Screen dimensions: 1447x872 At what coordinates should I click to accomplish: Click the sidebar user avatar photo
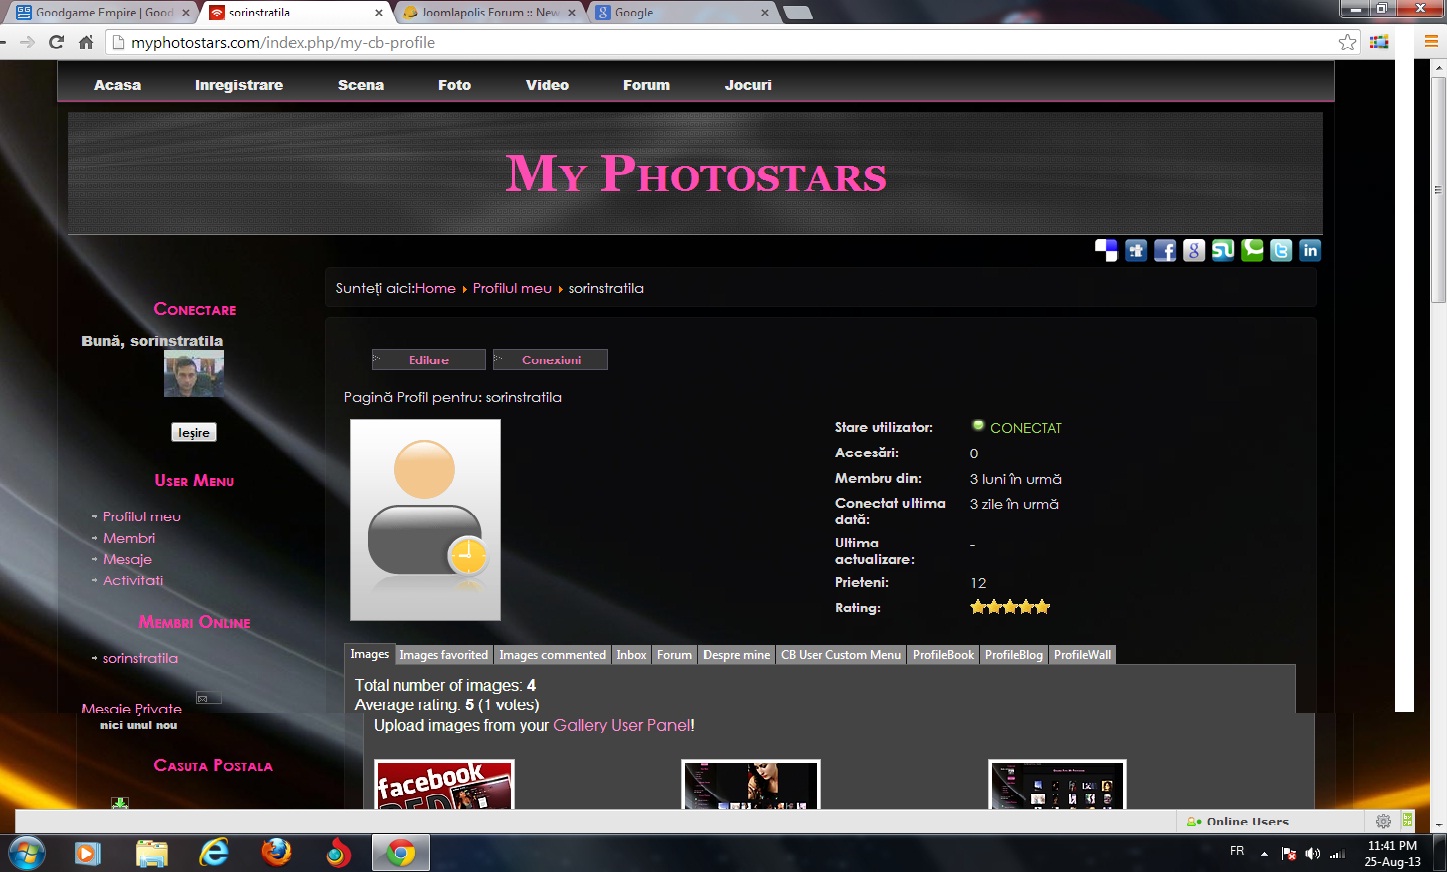coord(194,374)
